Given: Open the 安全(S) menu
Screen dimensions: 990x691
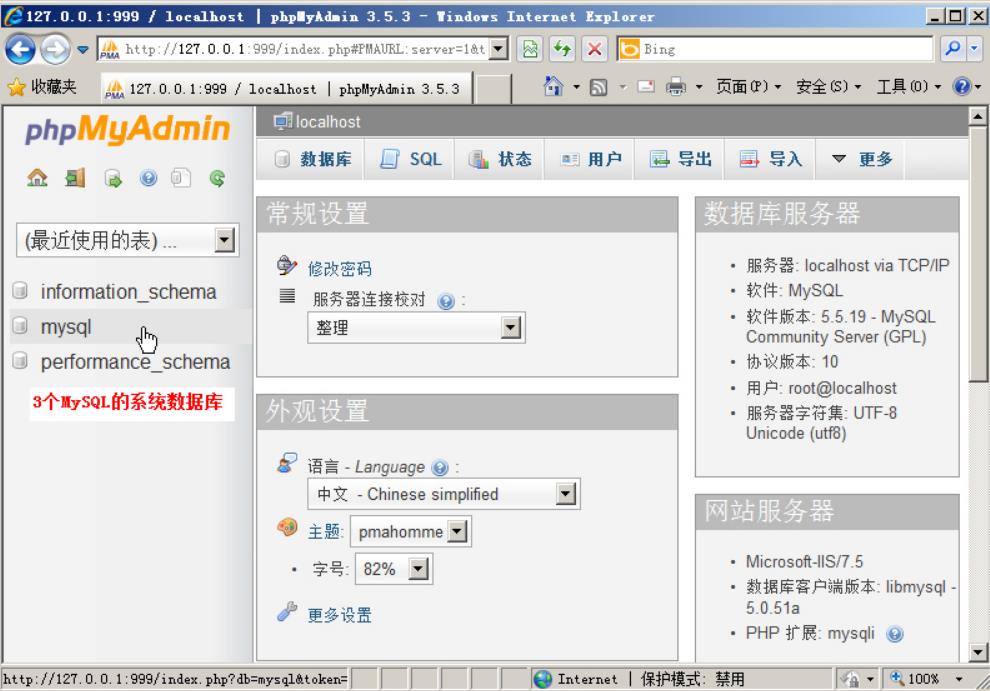Looking at the screenshot, I should [828, 87].
